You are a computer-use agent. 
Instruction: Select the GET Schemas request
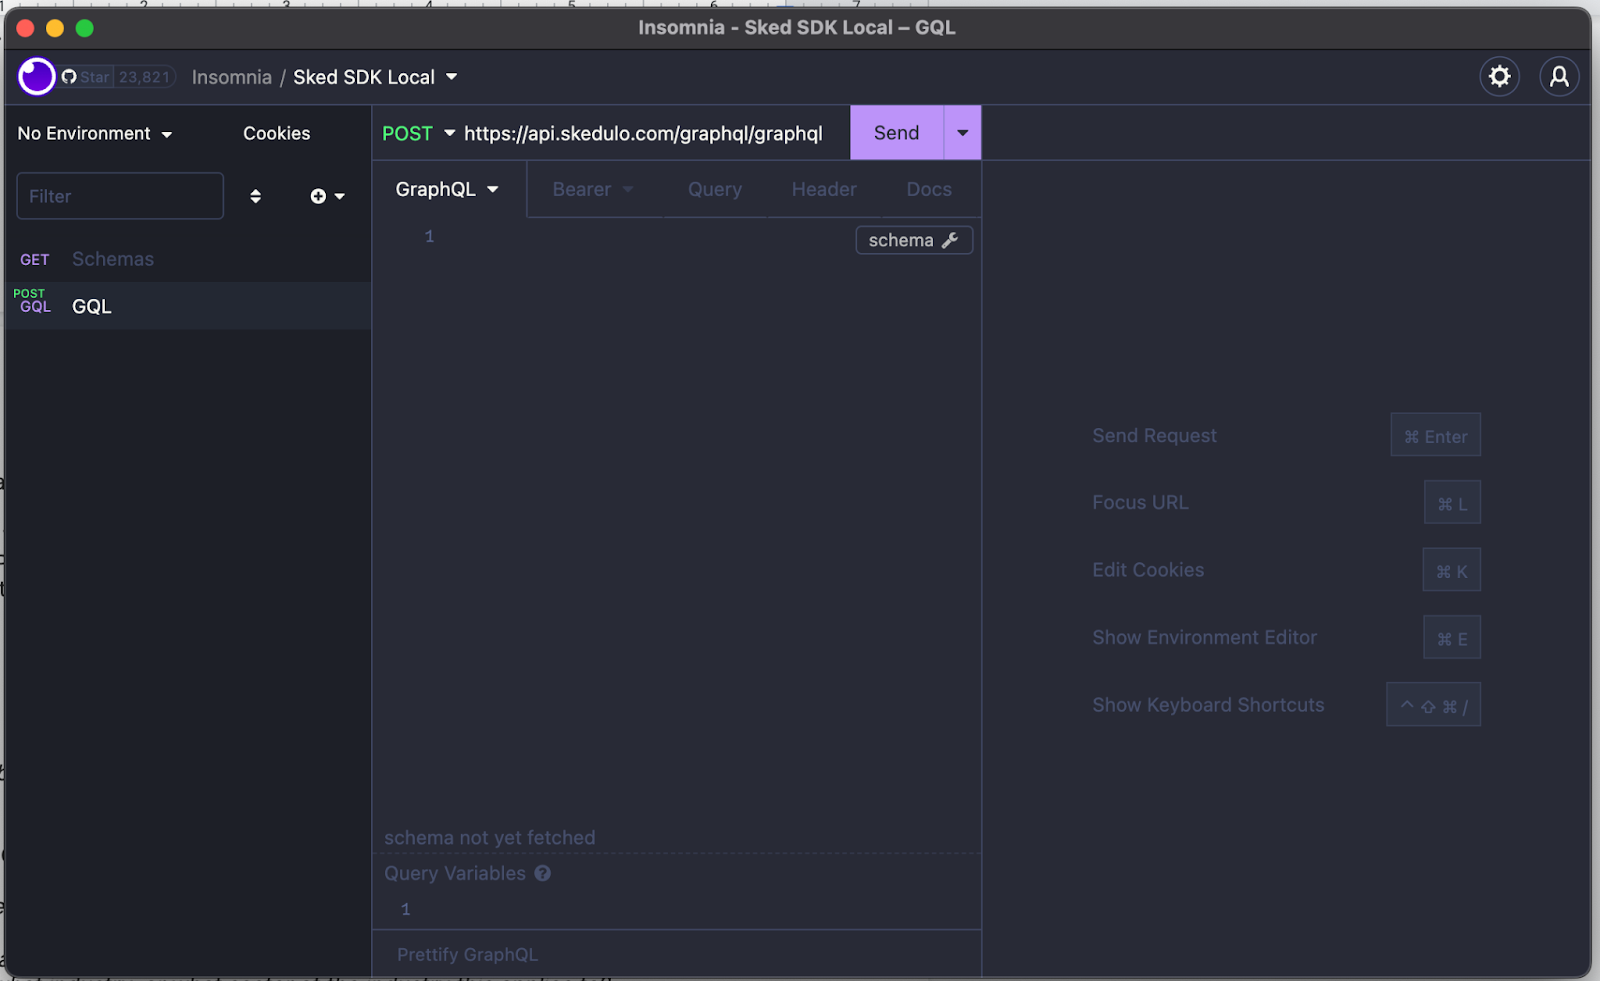tap(188, 259)
